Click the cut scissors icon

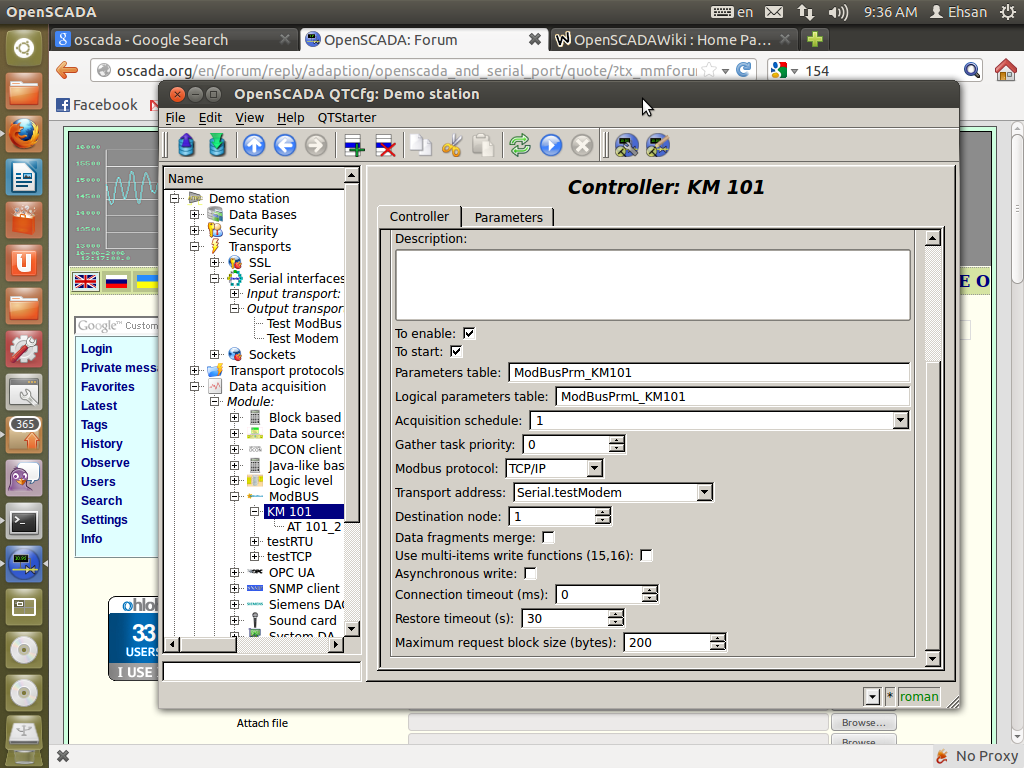point(451,146)
